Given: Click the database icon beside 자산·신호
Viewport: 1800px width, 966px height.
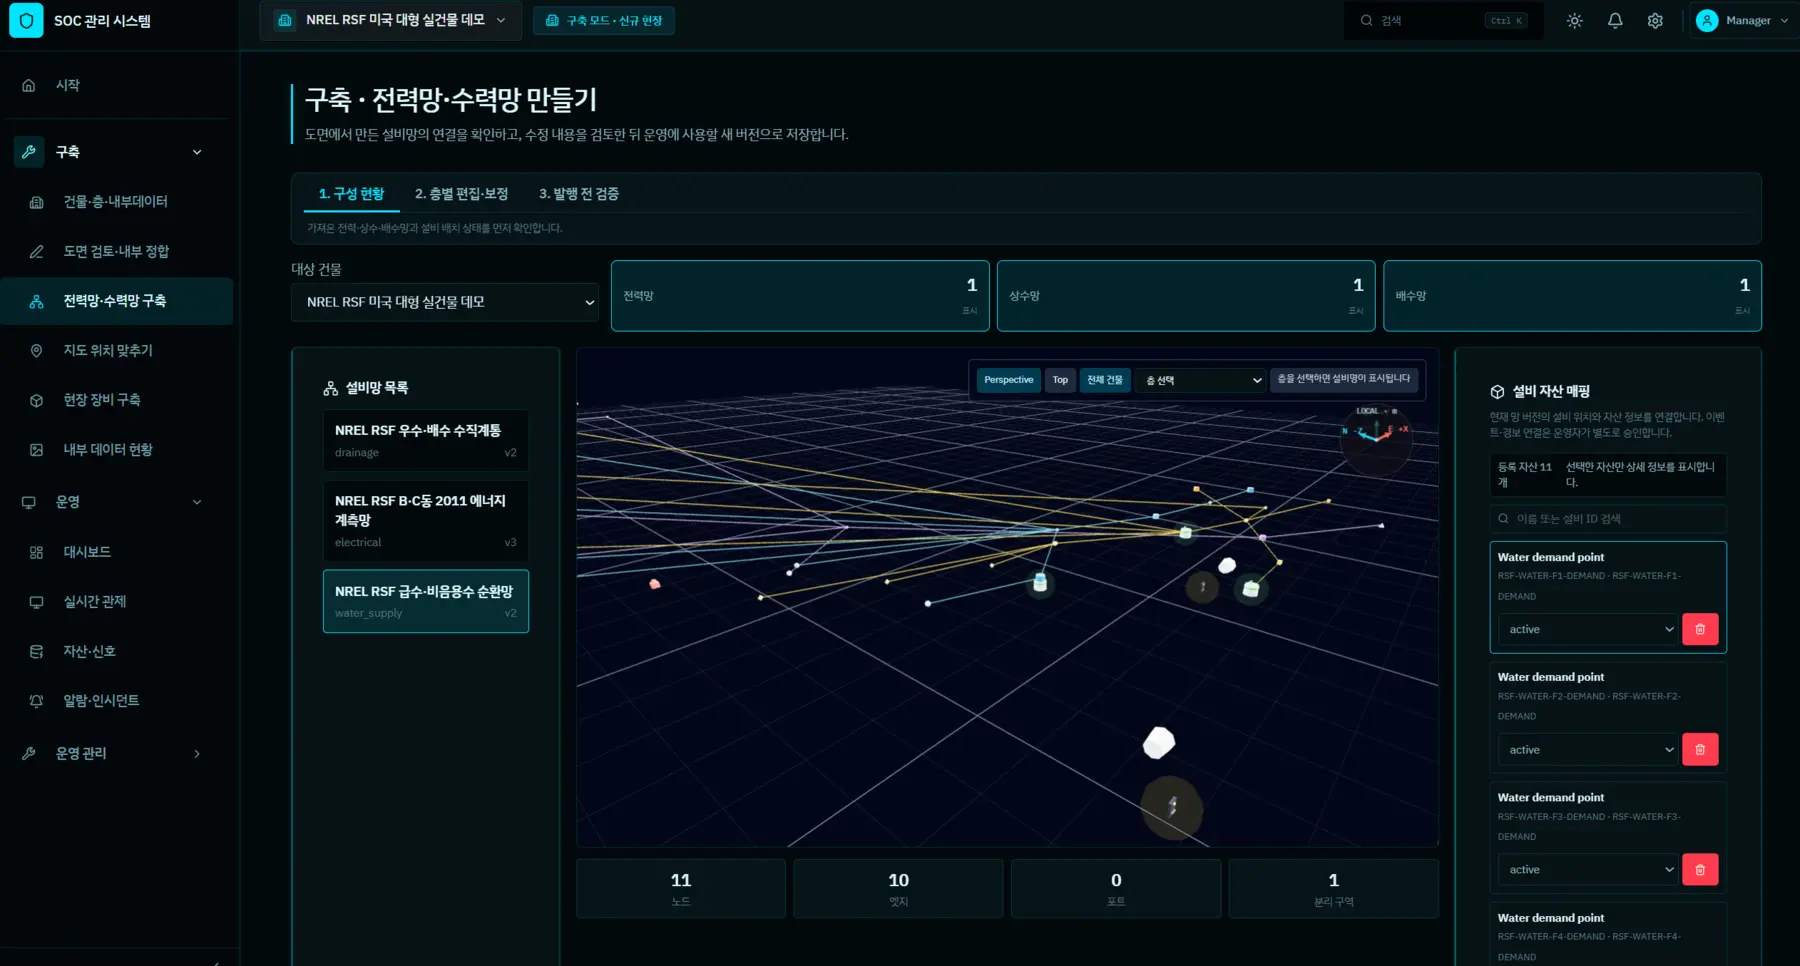Looking at the screenshot, I should tap(37, 652).
